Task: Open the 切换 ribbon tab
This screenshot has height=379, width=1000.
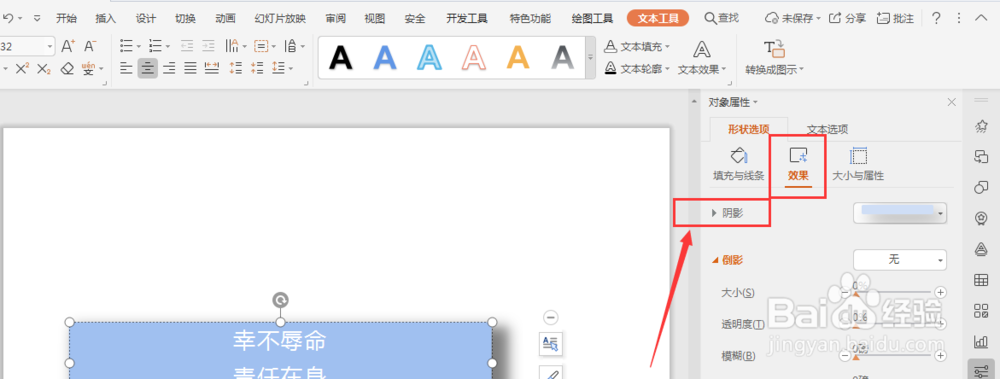Action: 185,19
